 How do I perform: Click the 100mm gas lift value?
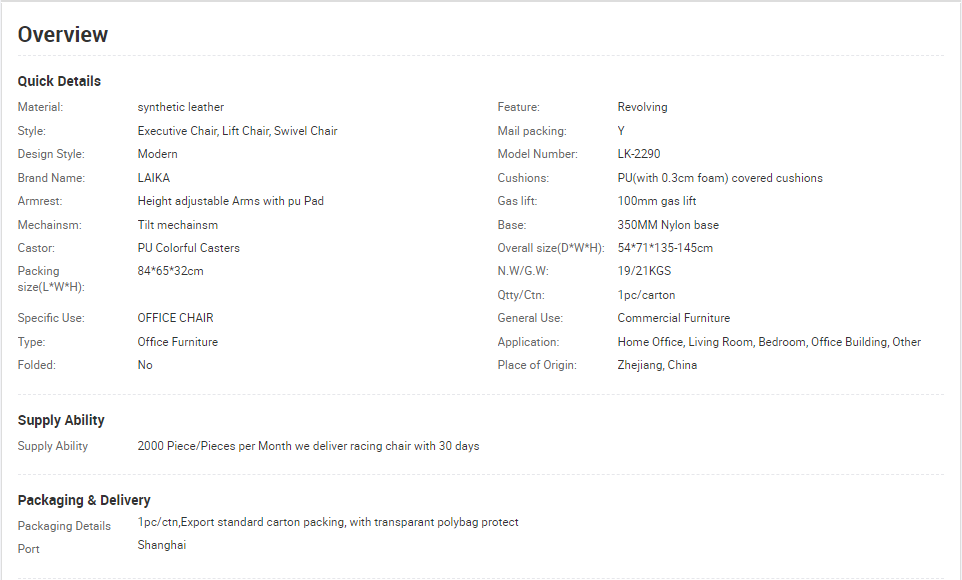[x=656, y=201]
